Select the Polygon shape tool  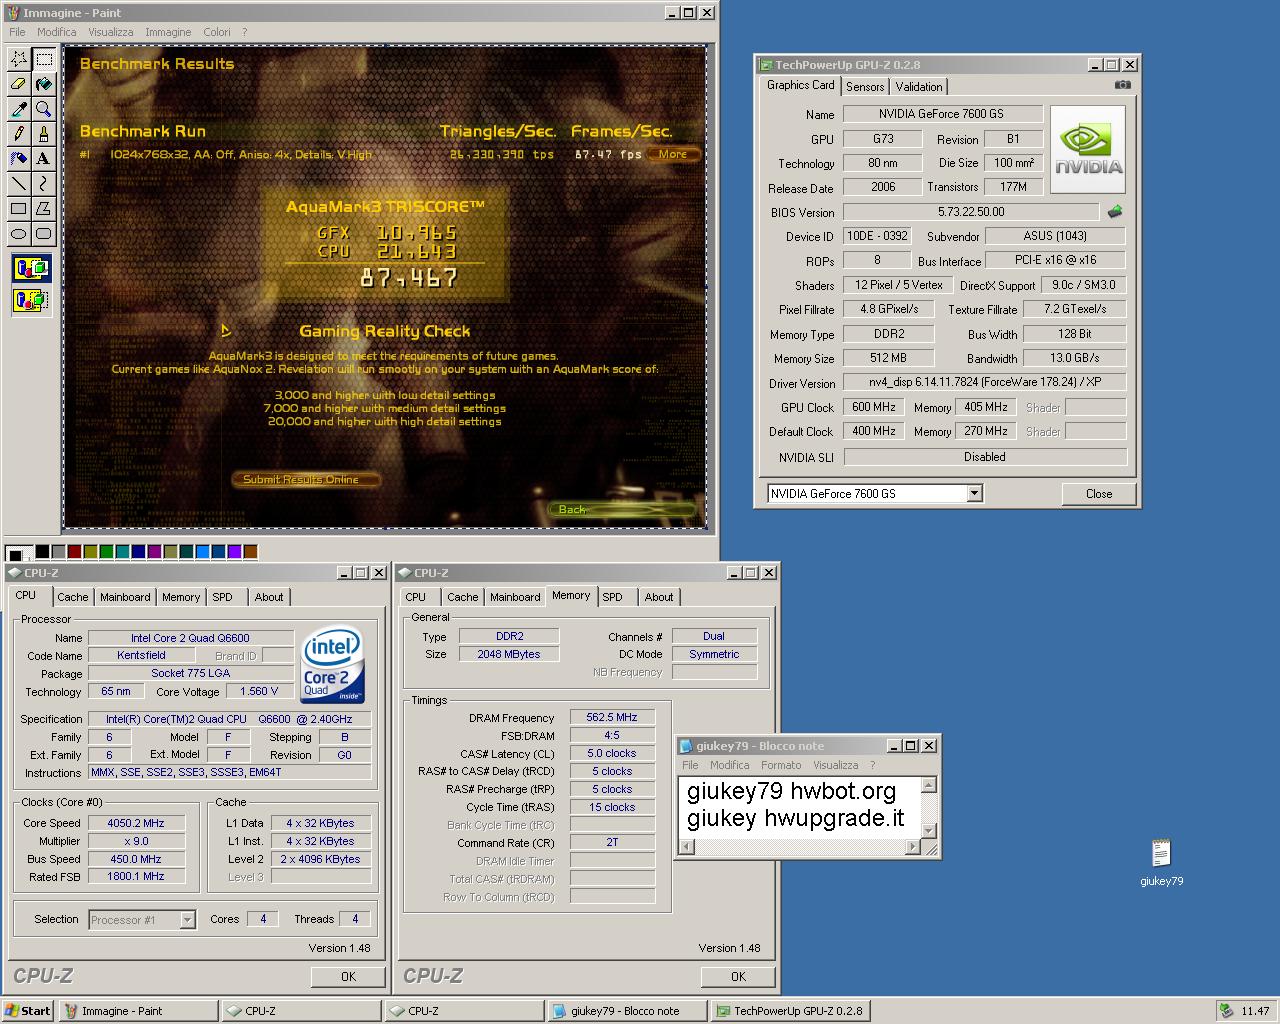pos(44,208)
